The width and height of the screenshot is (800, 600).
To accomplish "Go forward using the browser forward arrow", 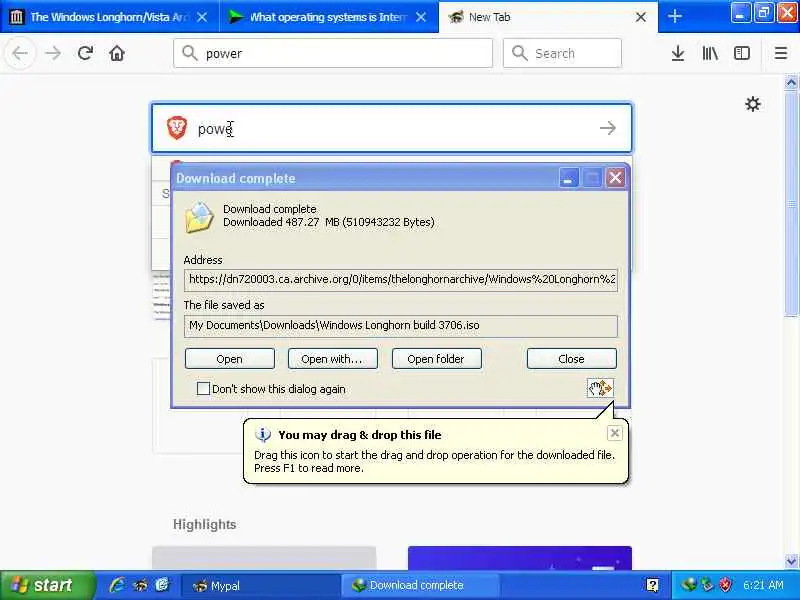I will [53, 53].
